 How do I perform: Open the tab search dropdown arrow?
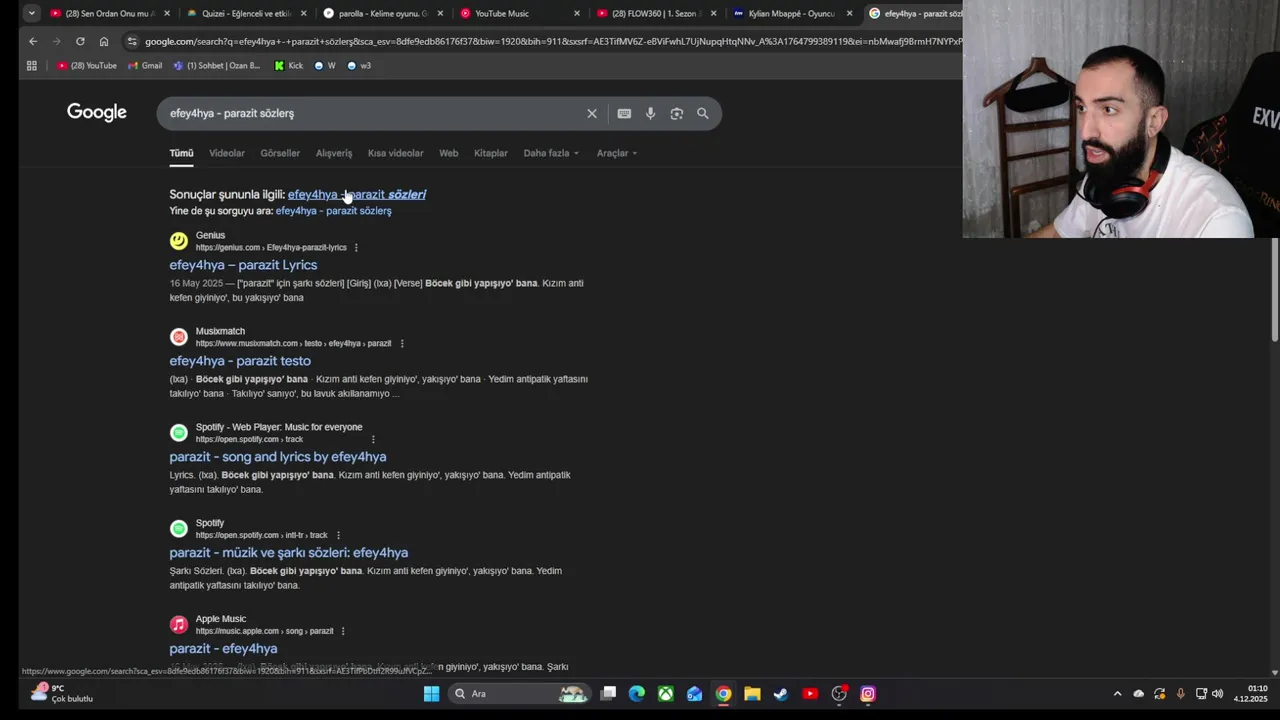[x=32, y=13]
